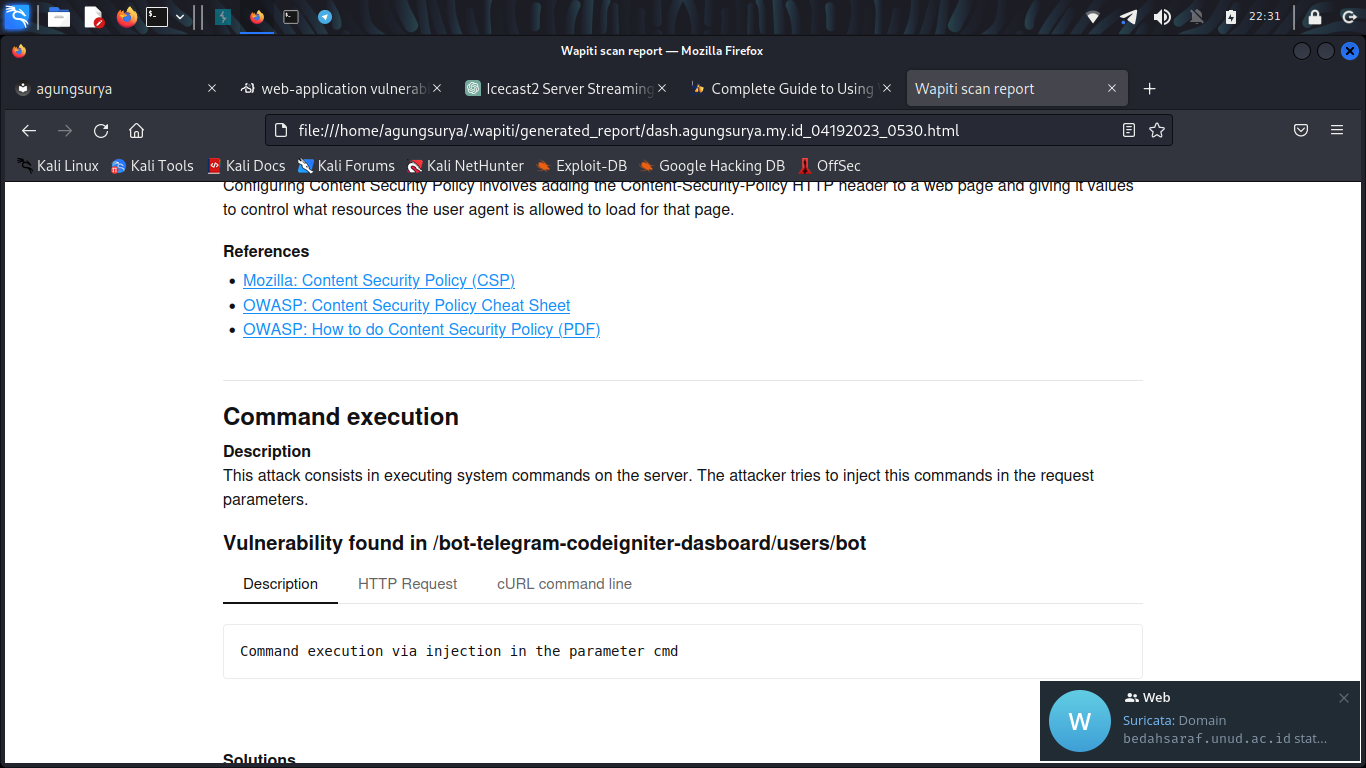Switch to the cURL command line tab
The height and width of the screenshot is (768, 1366).
coord(564,584)
